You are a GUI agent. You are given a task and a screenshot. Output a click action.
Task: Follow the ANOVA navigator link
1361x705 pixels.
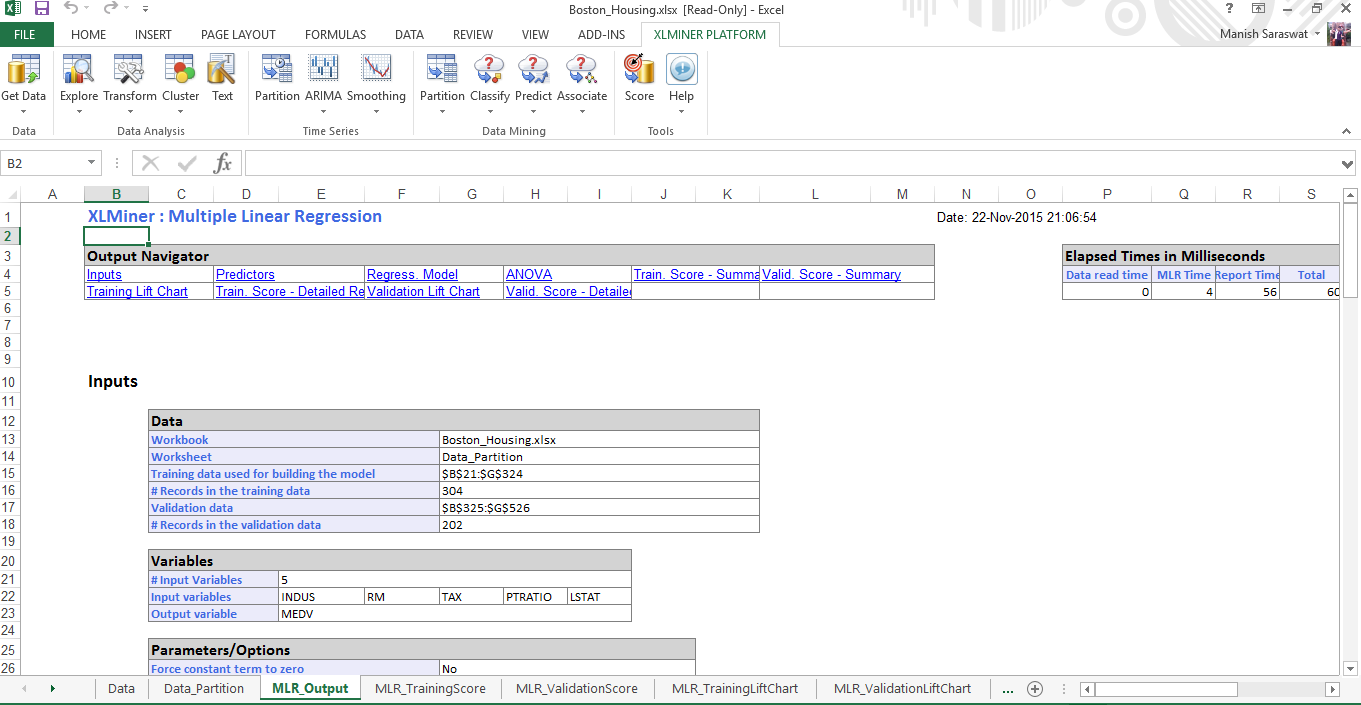(529, 275)
